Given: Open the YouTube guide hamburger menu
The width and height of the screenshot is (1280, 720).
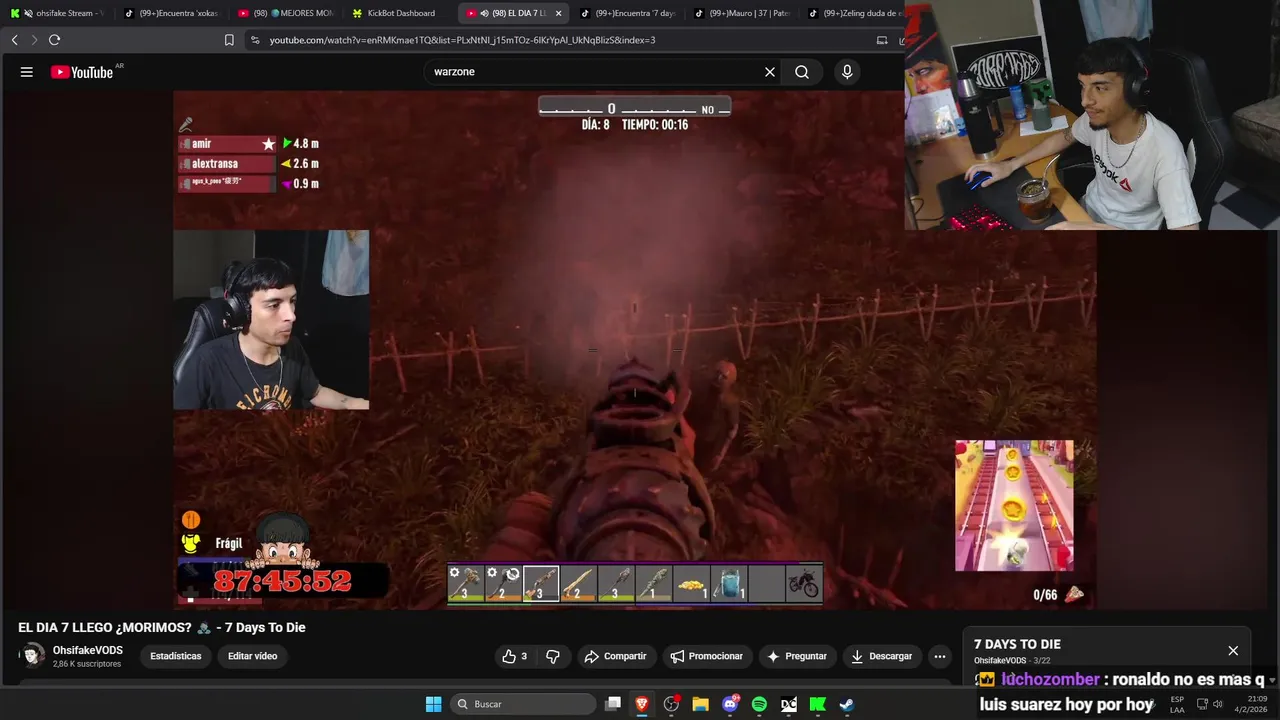Looking at the screenshot, I should click(x=27, y=72).
